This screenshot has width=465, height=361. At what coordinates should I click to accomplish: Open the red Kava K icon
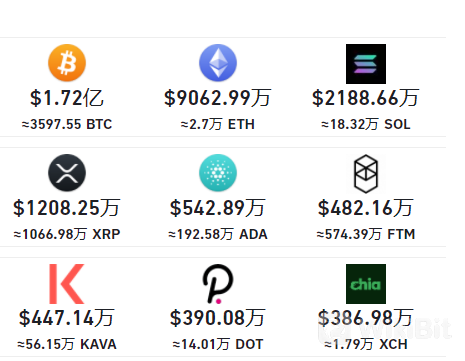[67, 284]
